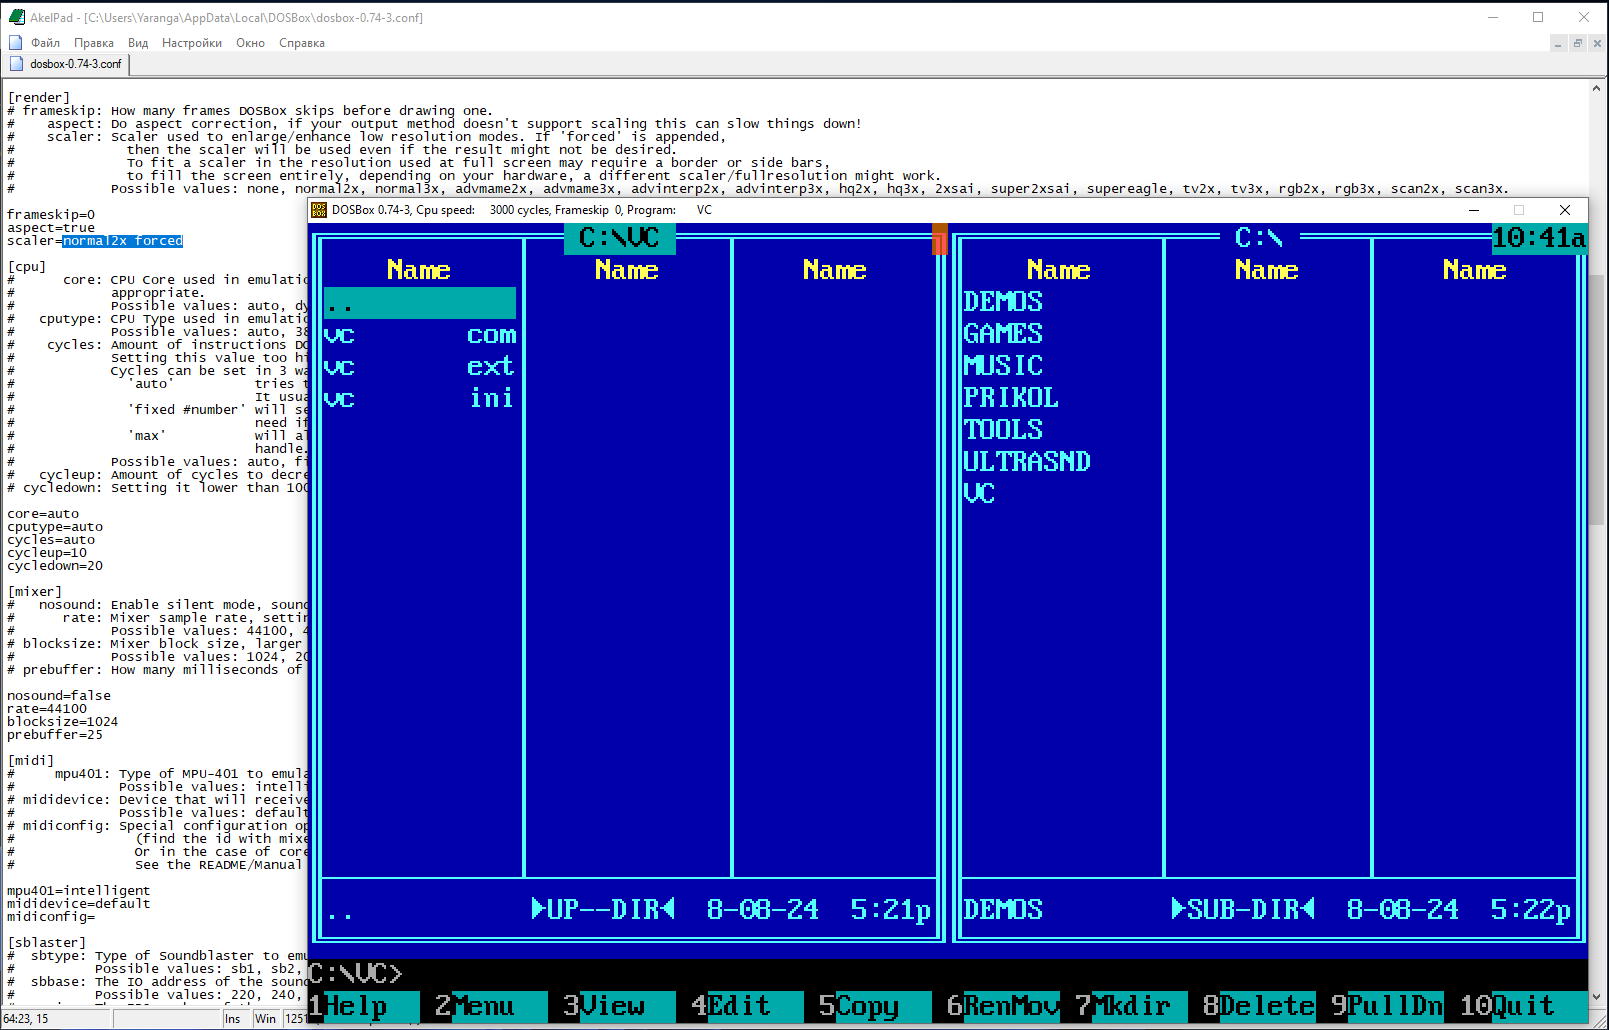Screen dimensions: 1609x1030
Task: Minimize the DOSBox window
Action: (1473, 210)
